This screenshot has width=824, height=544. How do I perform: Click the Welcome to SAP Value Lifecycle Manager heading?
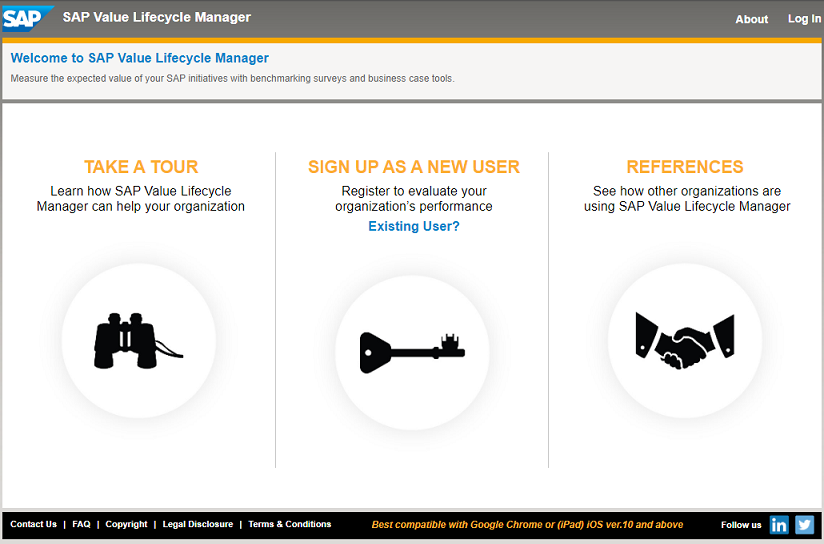pos(140,58)
